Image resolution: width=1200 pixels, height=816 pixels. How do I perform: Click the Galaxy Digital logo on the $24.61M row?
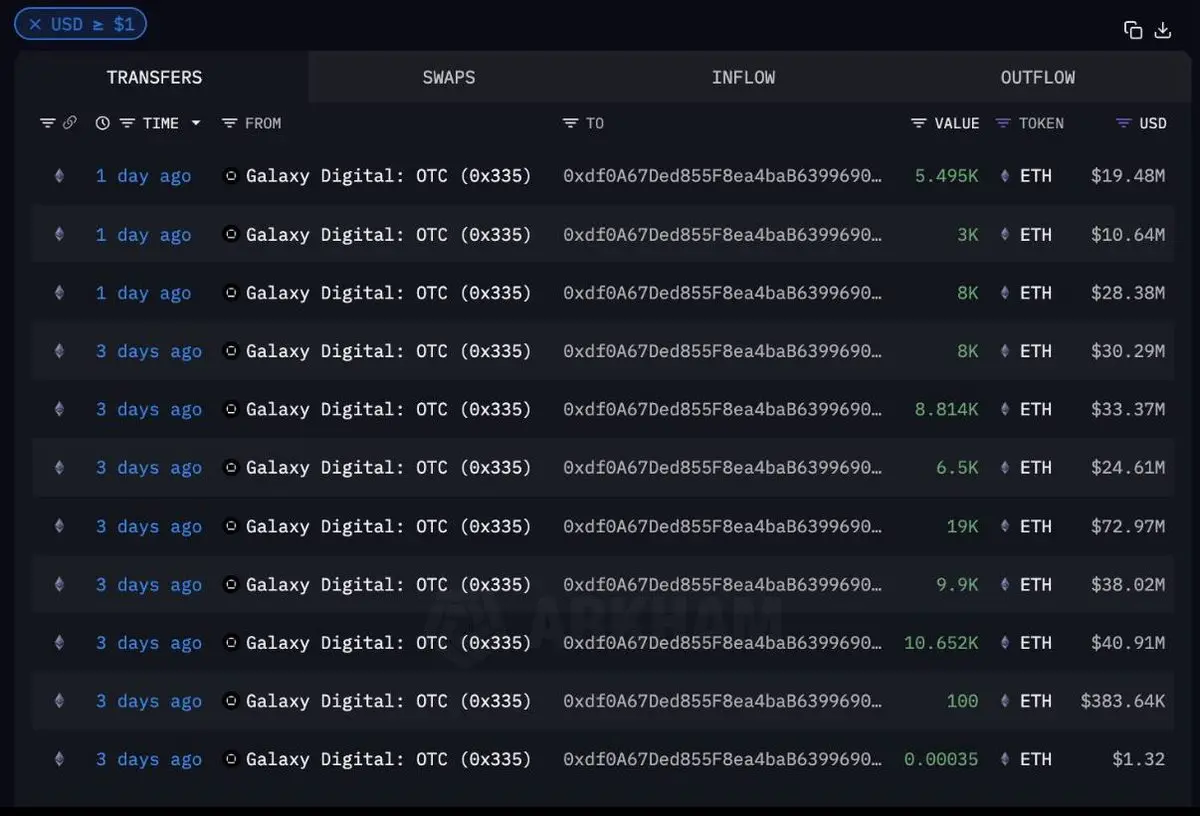click(x=231, y=467)
